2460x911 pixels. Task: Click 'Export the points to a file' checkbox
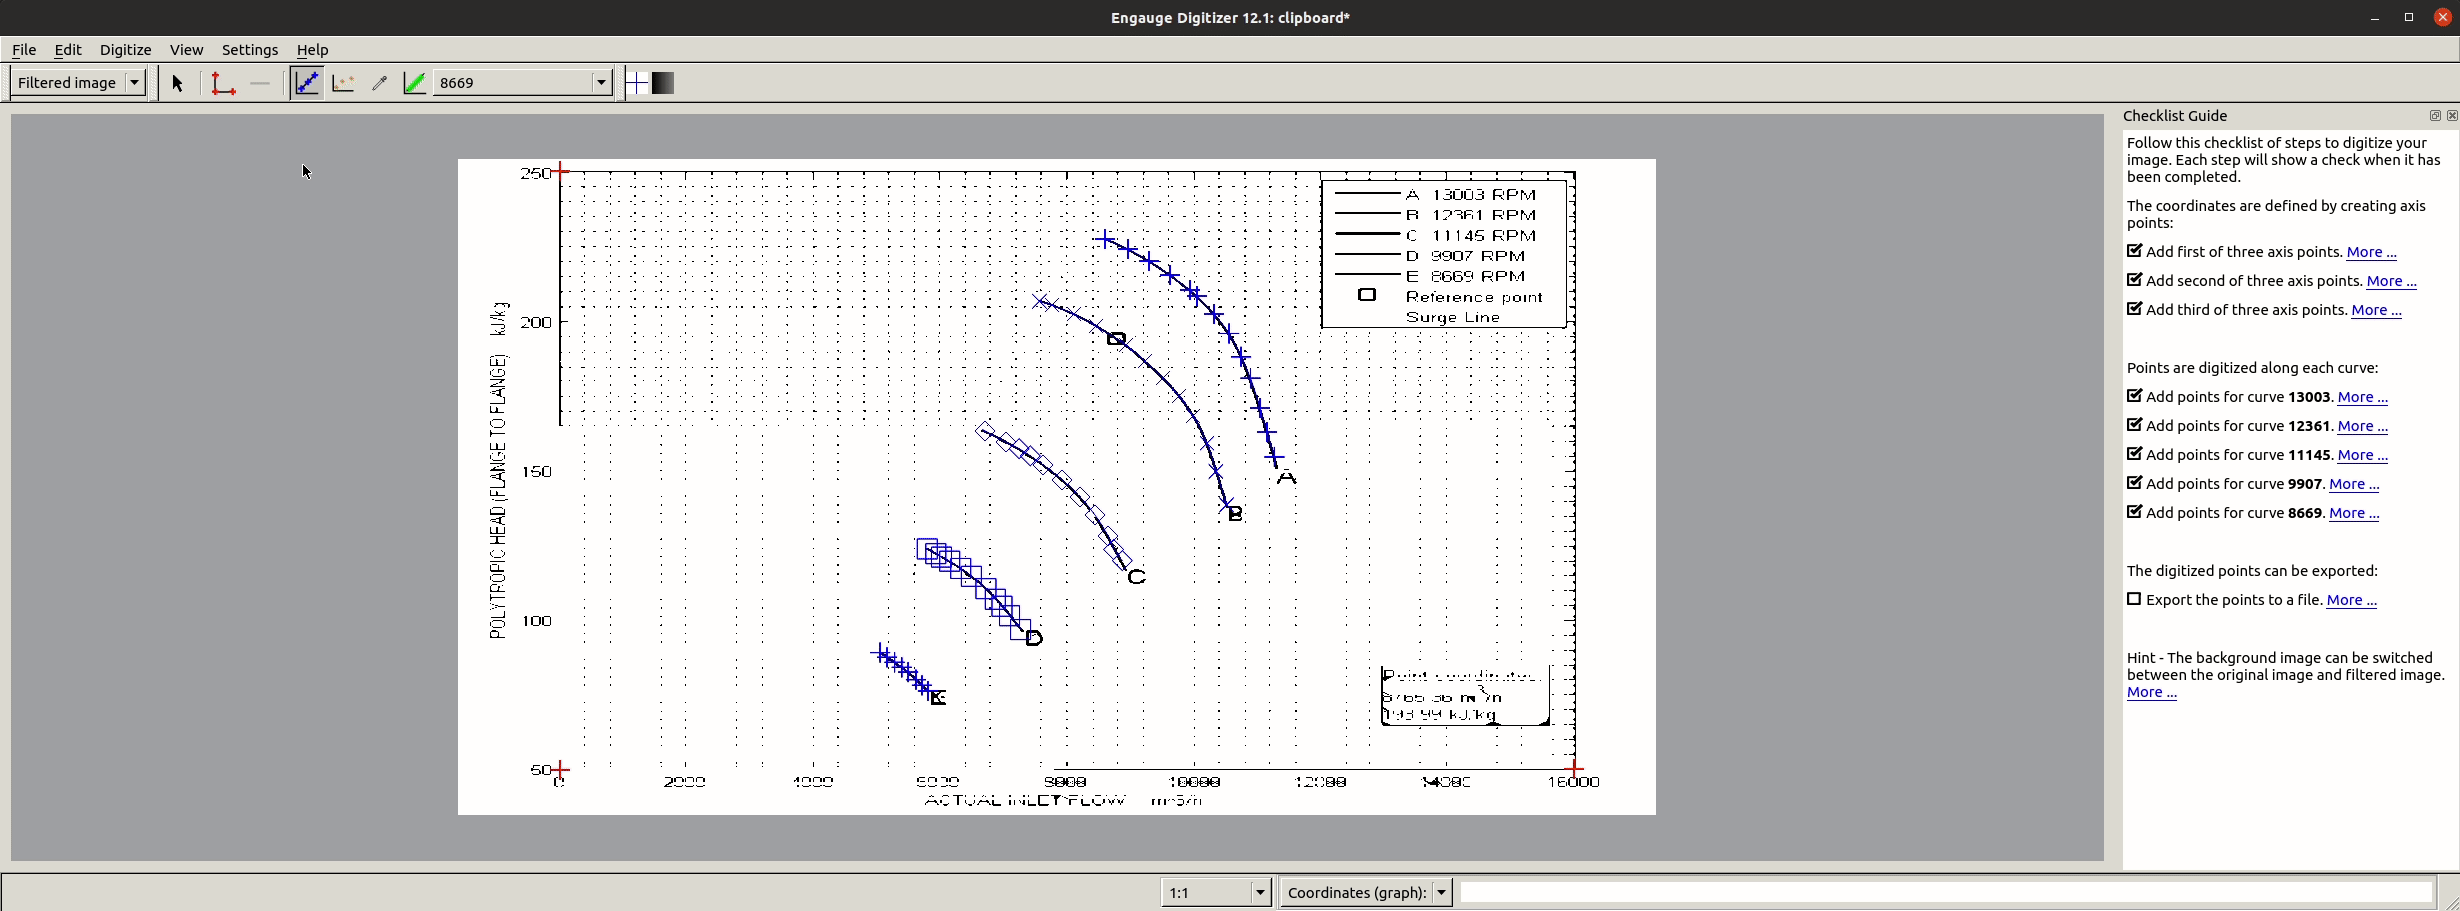(x=2134, y=599)
